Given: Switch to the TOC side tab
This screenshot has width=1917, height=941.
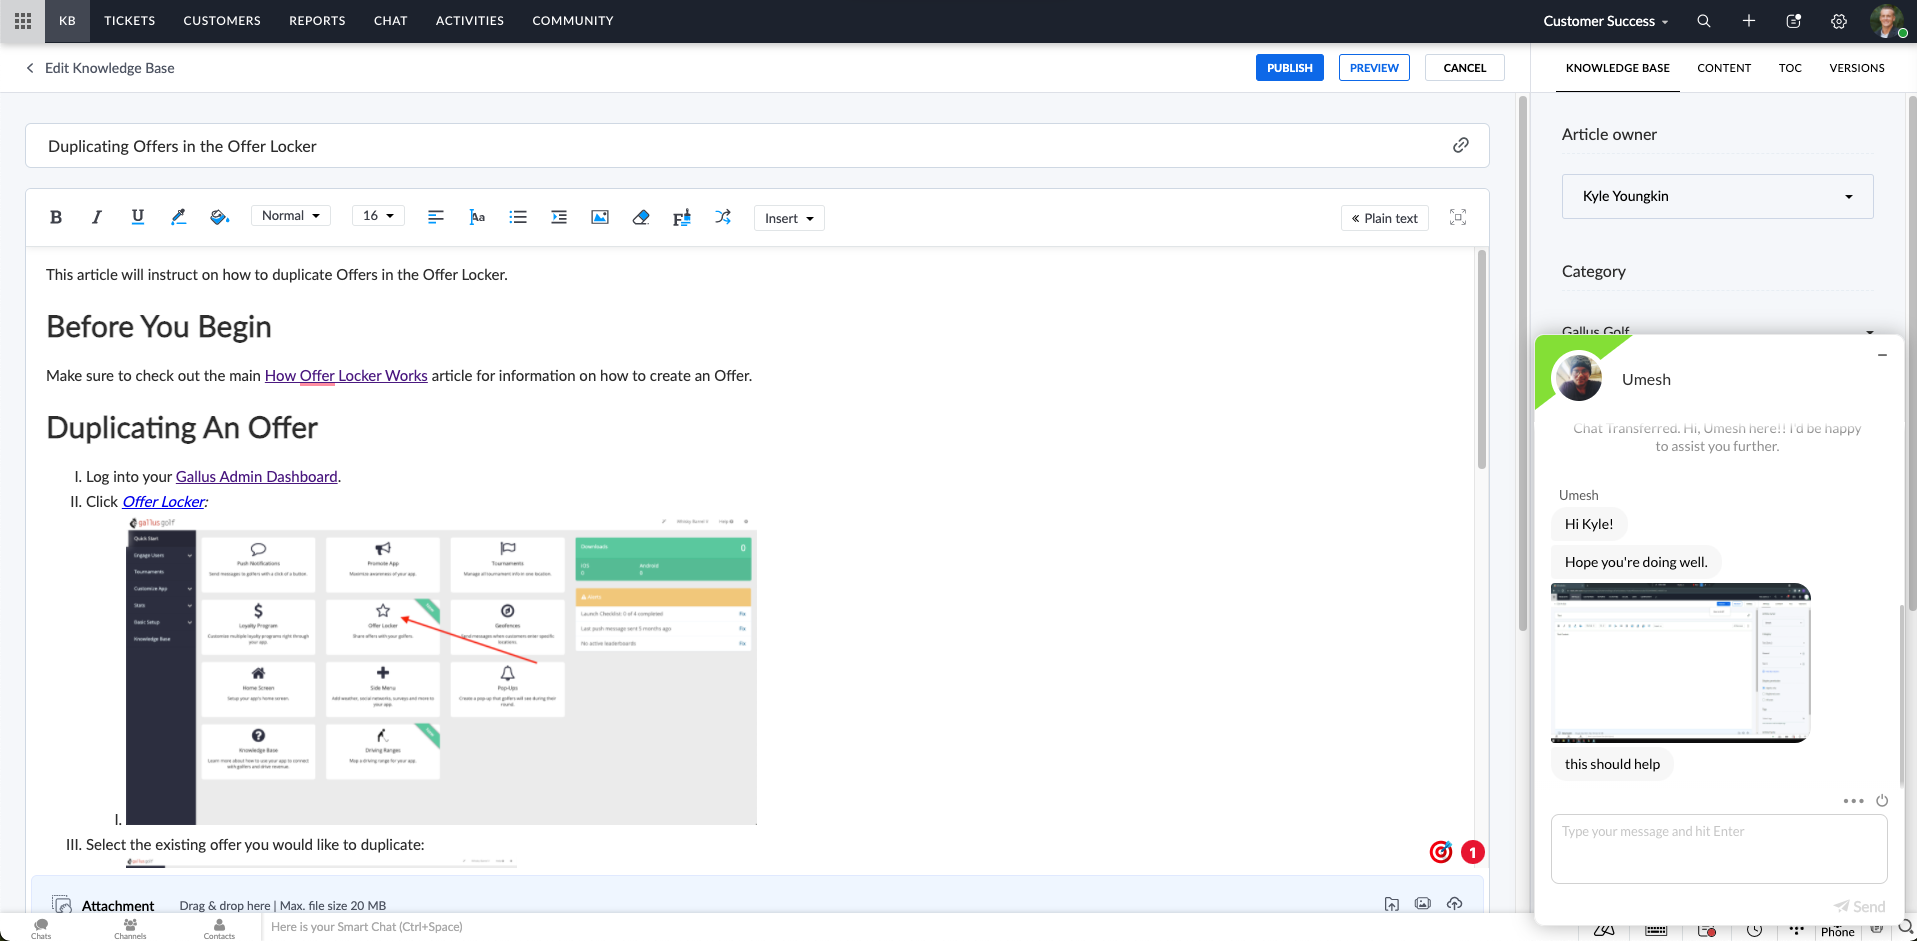Looking at the screenshot, I should point(1790,68).
